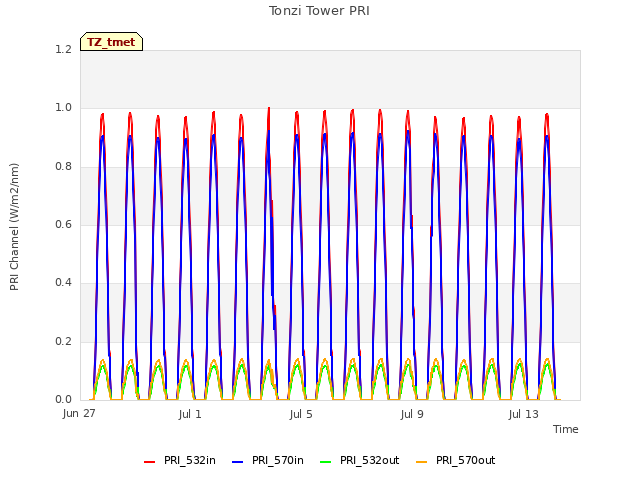Click the orange PRI_570out legend swatch
Screen dimensions: 640x480
pos(422,462)
